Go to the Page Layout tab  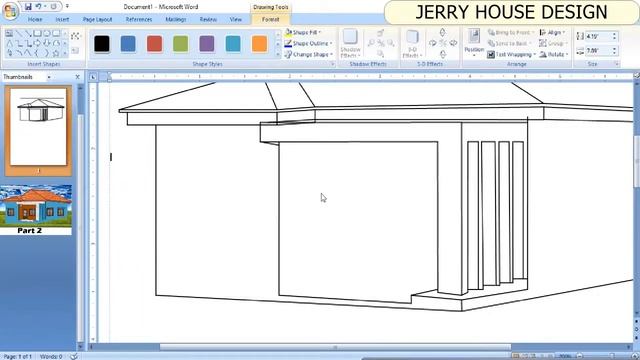[x=97, y=19]
